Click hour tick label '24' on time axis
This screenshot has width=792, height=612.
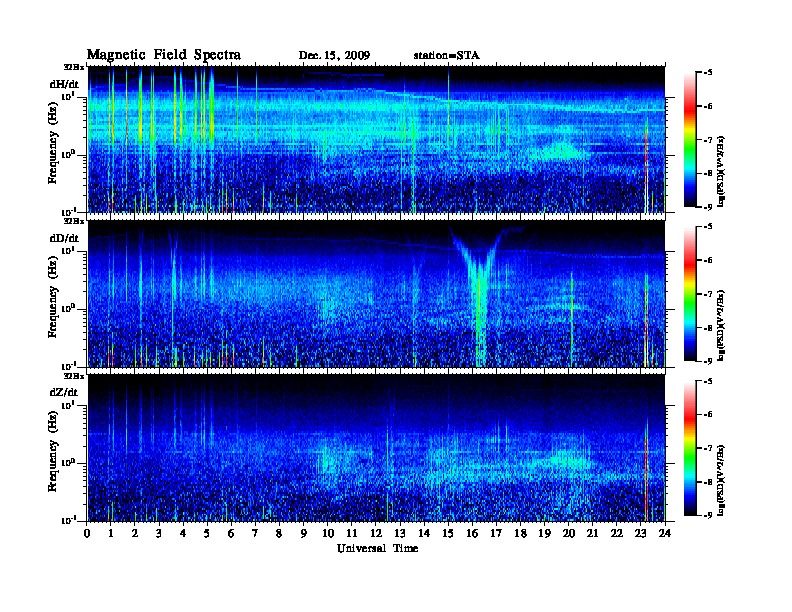[665, 533]
